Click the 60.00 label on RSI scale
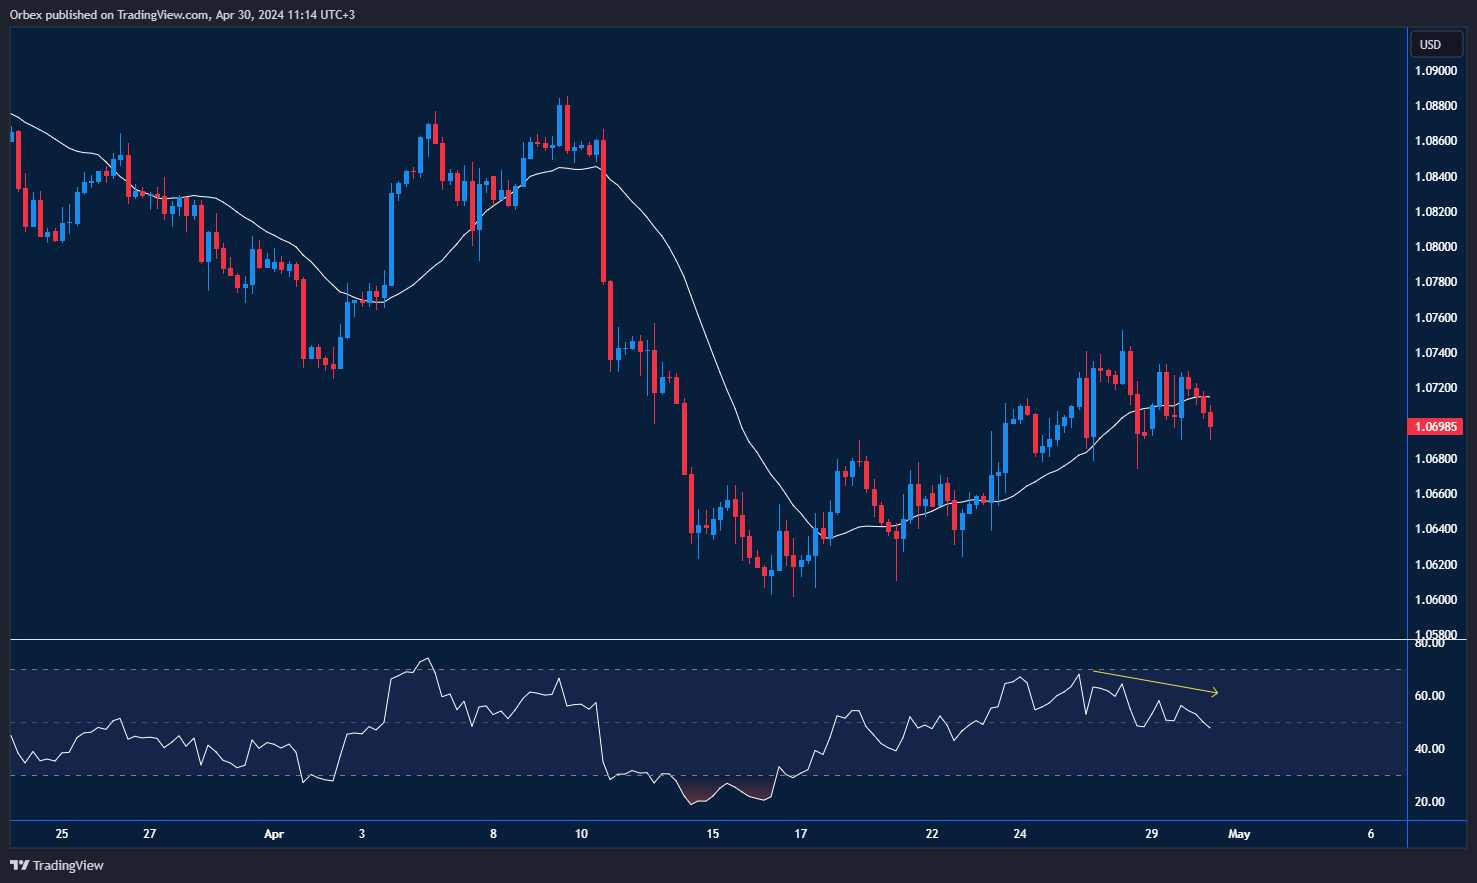1477x883 pixels. [1429, 696]
